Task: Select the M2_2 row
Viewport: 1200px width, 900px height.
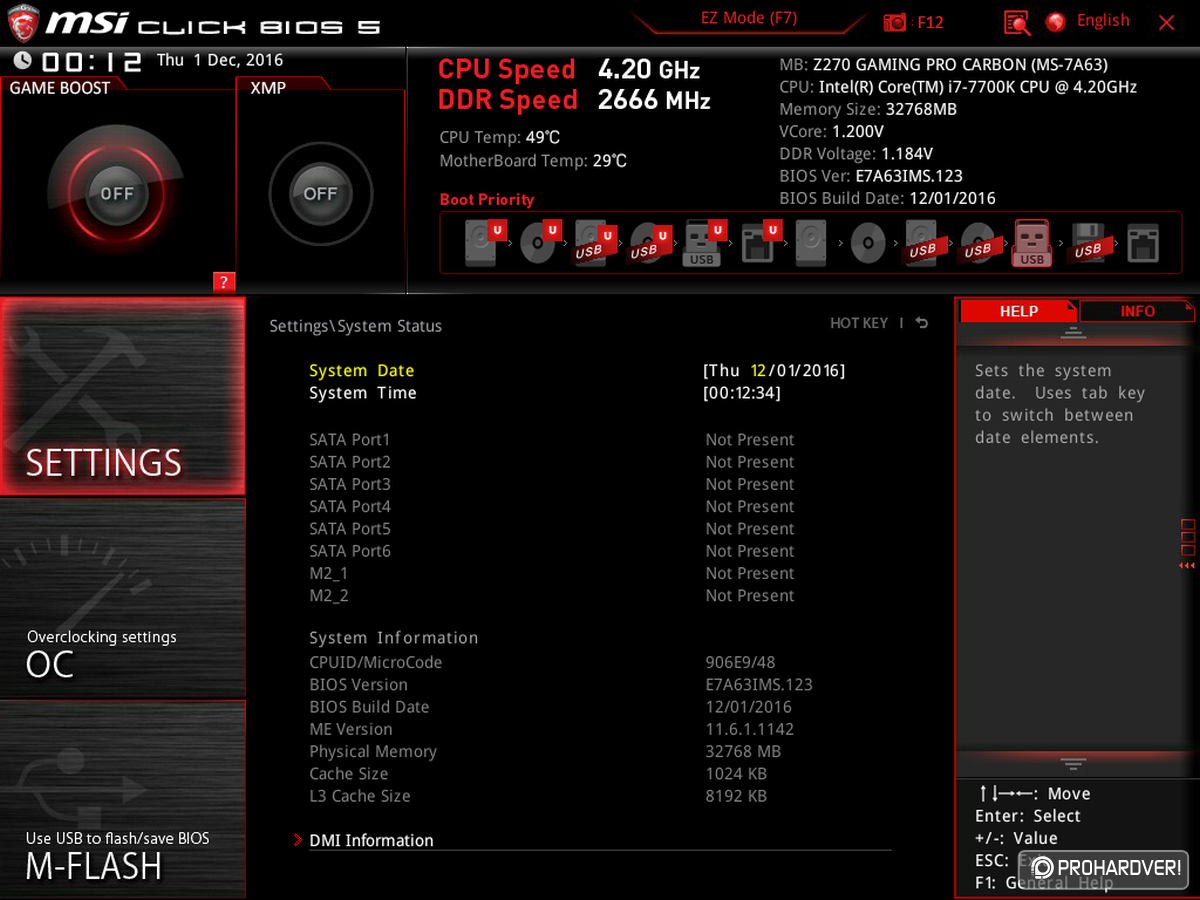Action: click(x=552, y=596)
